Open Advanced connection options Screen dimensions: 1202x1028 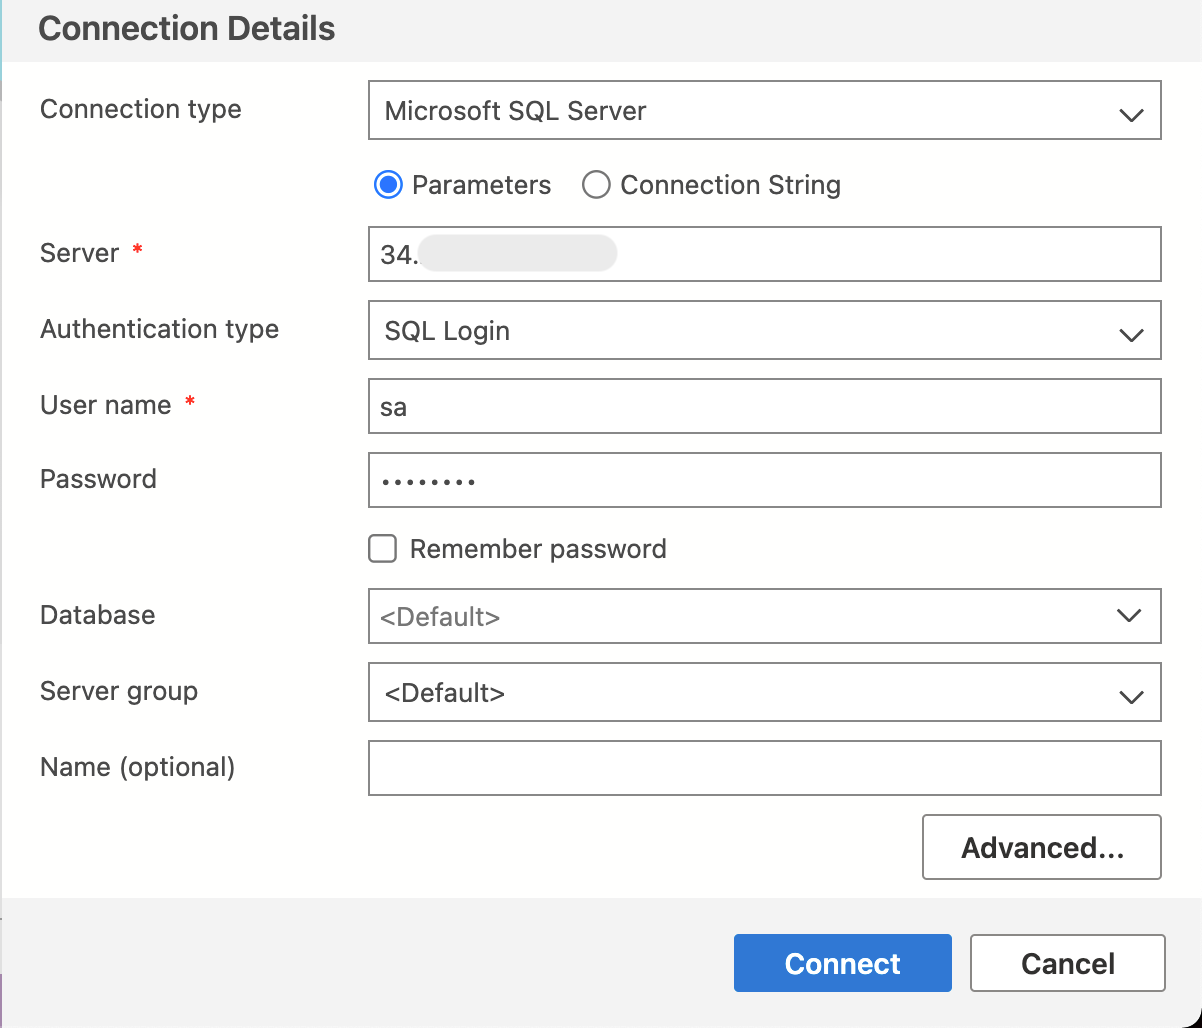(x=1041, y=847)
